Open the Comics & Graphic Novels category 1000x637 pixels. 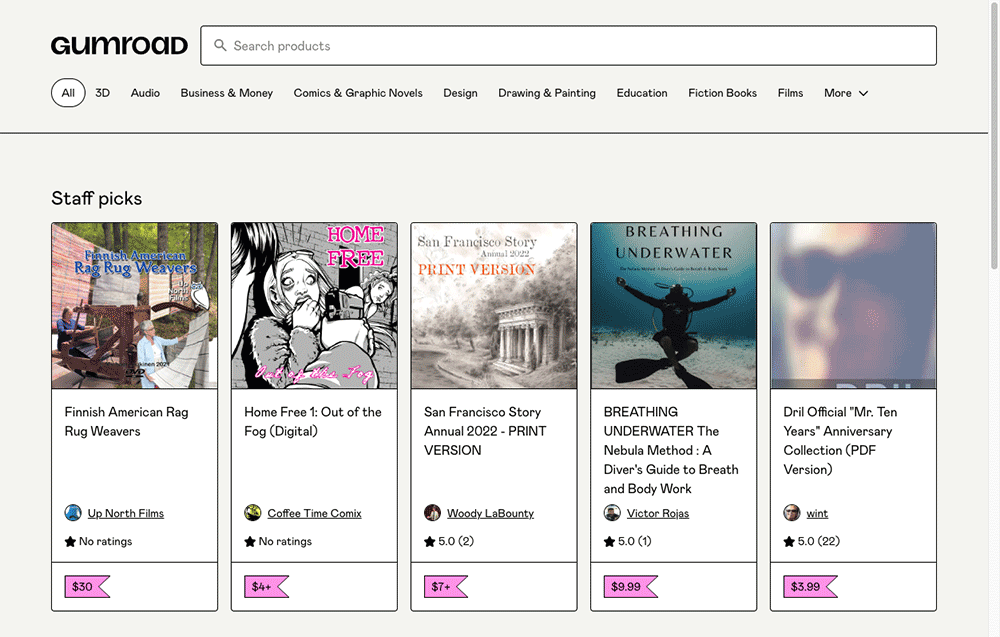pos(358,93)
